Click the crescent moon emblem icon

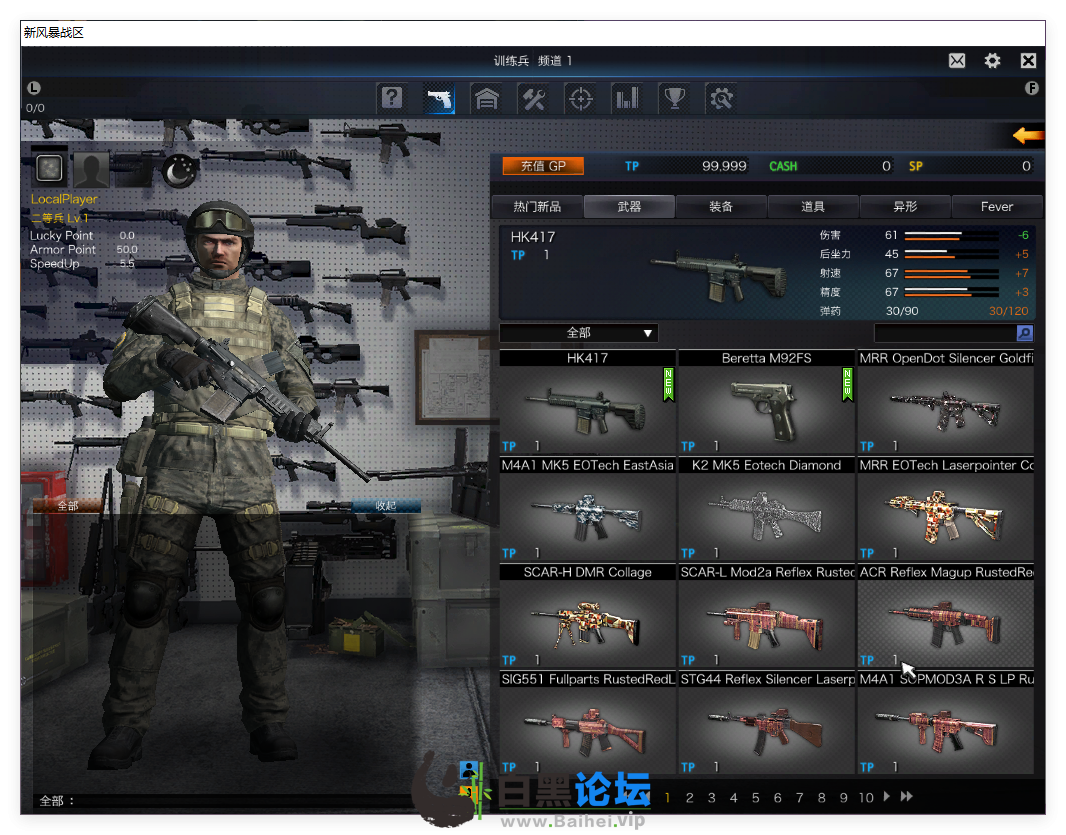click(x=179, y=169)
